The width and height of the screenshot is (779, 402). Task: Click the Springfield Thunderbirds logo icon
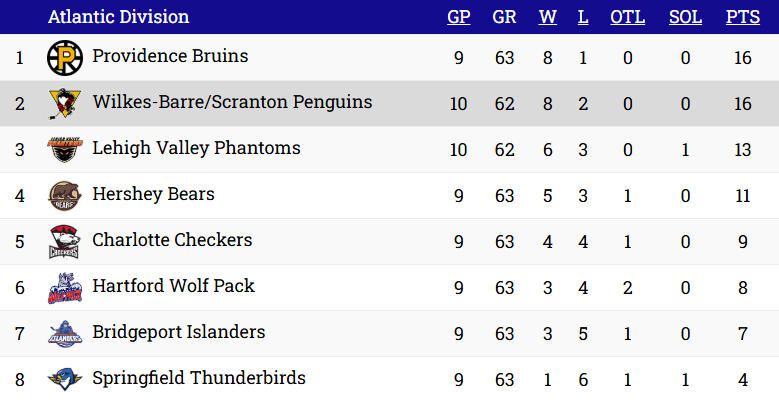[64, 380]
